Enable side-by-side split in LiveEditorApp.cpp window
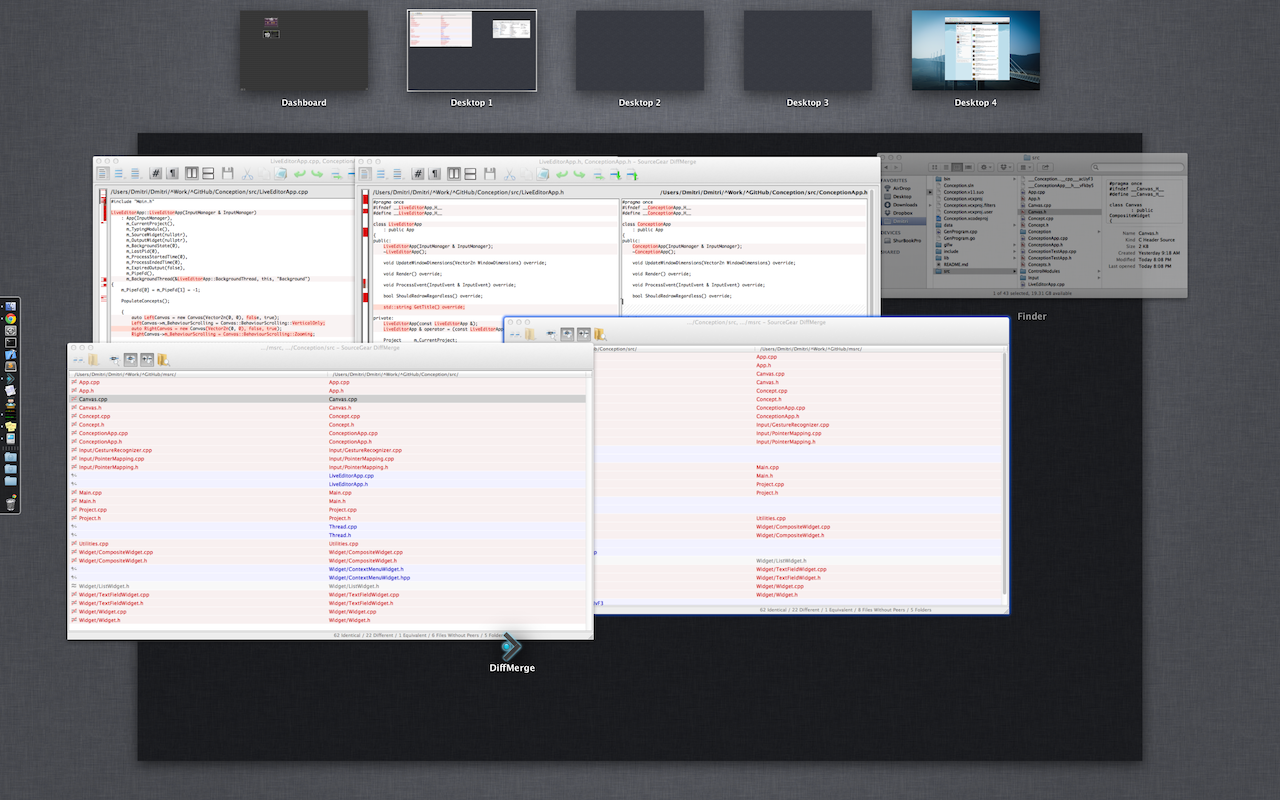The width and height of the screenshot is (1280, 800). tap(191, 173)
